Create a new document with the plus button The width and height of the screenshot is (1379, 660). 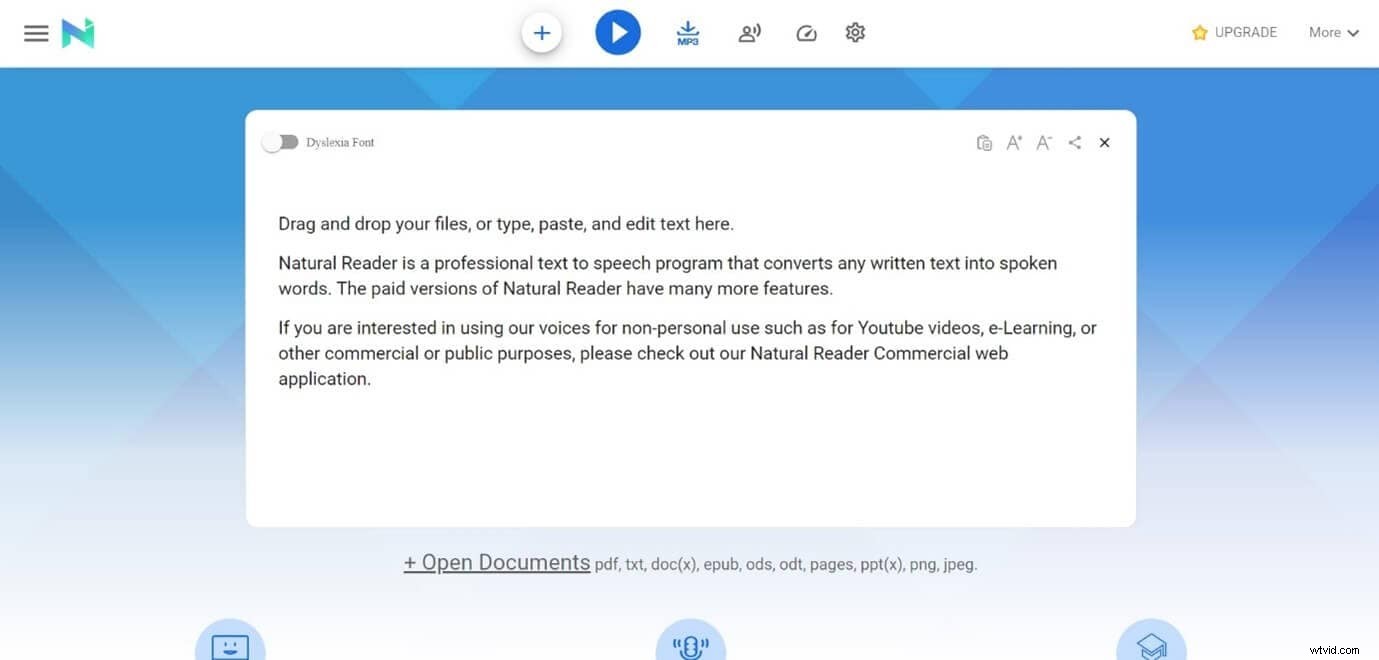[x=541, y=31]
